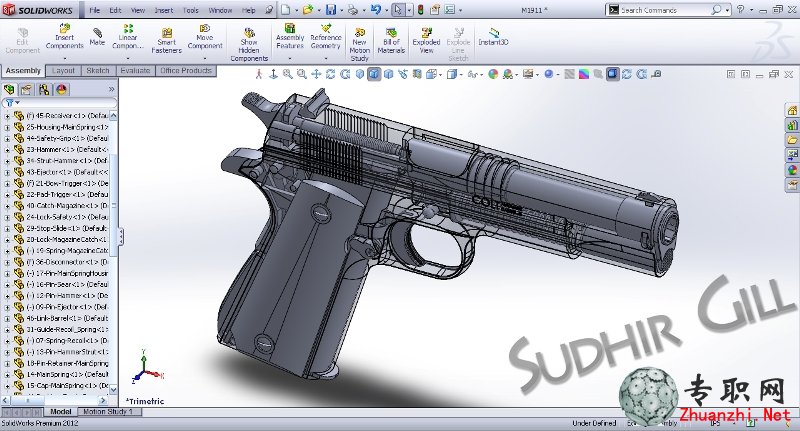Switch to the Evaluate tab

click(135, 71)
